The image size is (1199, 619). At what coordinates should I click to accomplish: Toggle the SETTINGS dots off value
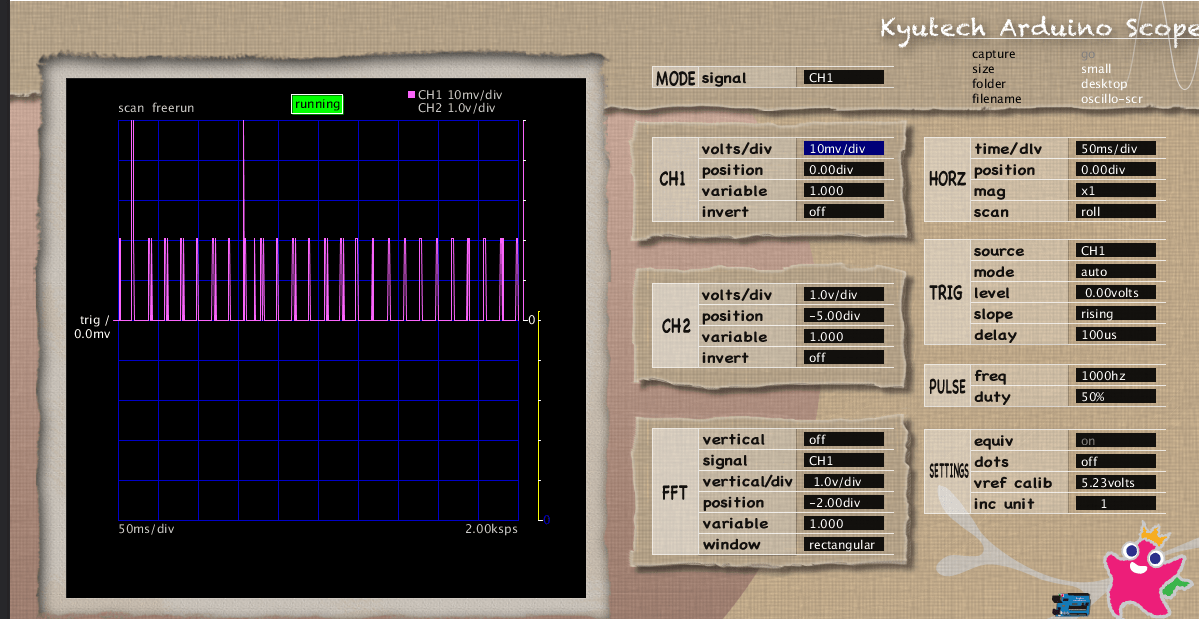(x=1116, y=462)
